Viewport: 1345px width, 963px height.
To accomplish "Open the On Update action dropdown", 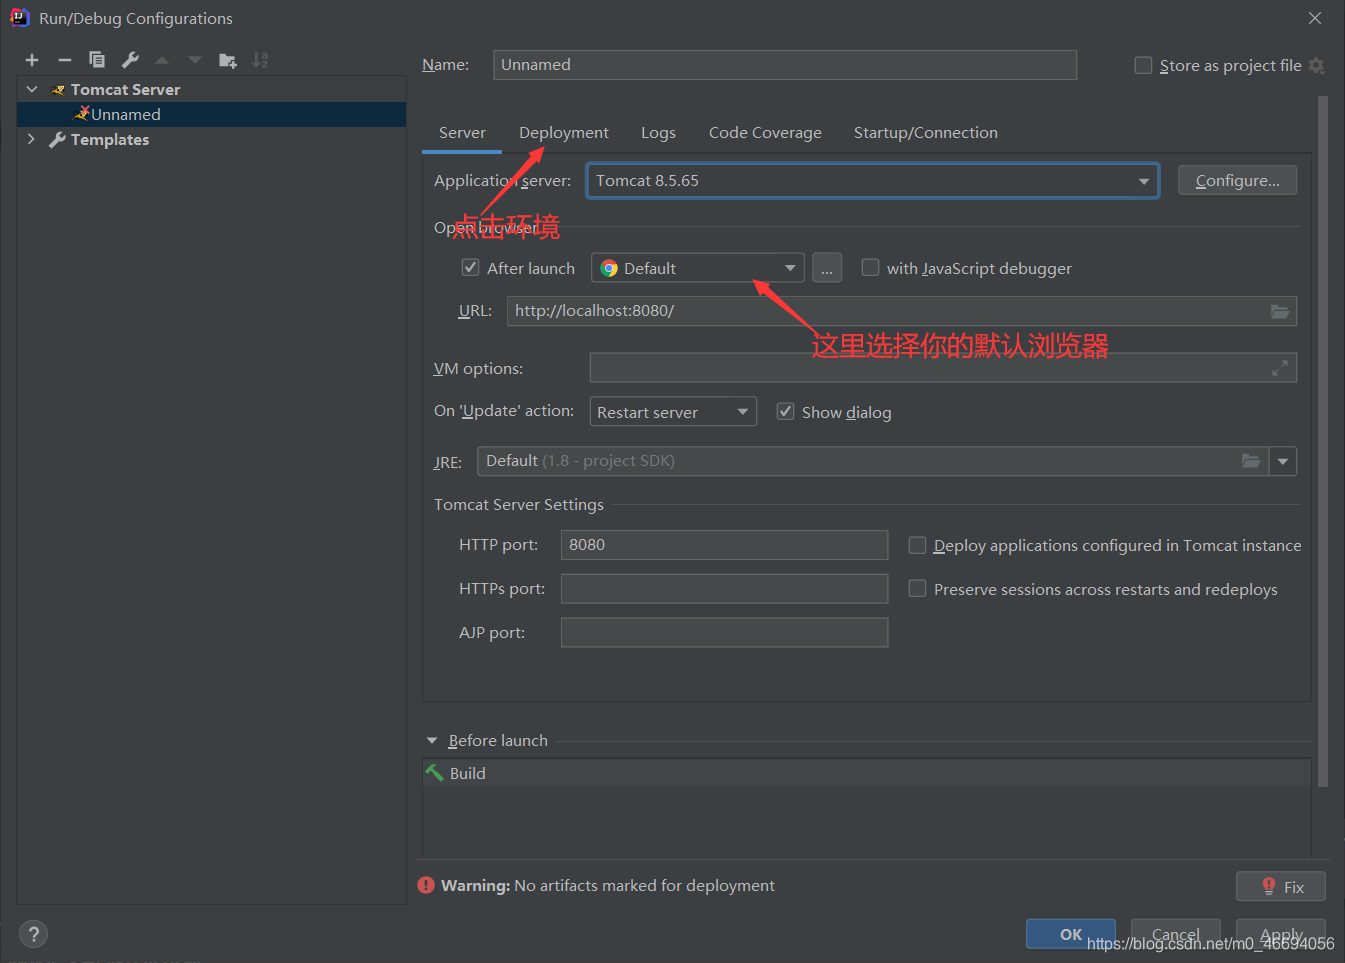I will coord(673,412).
